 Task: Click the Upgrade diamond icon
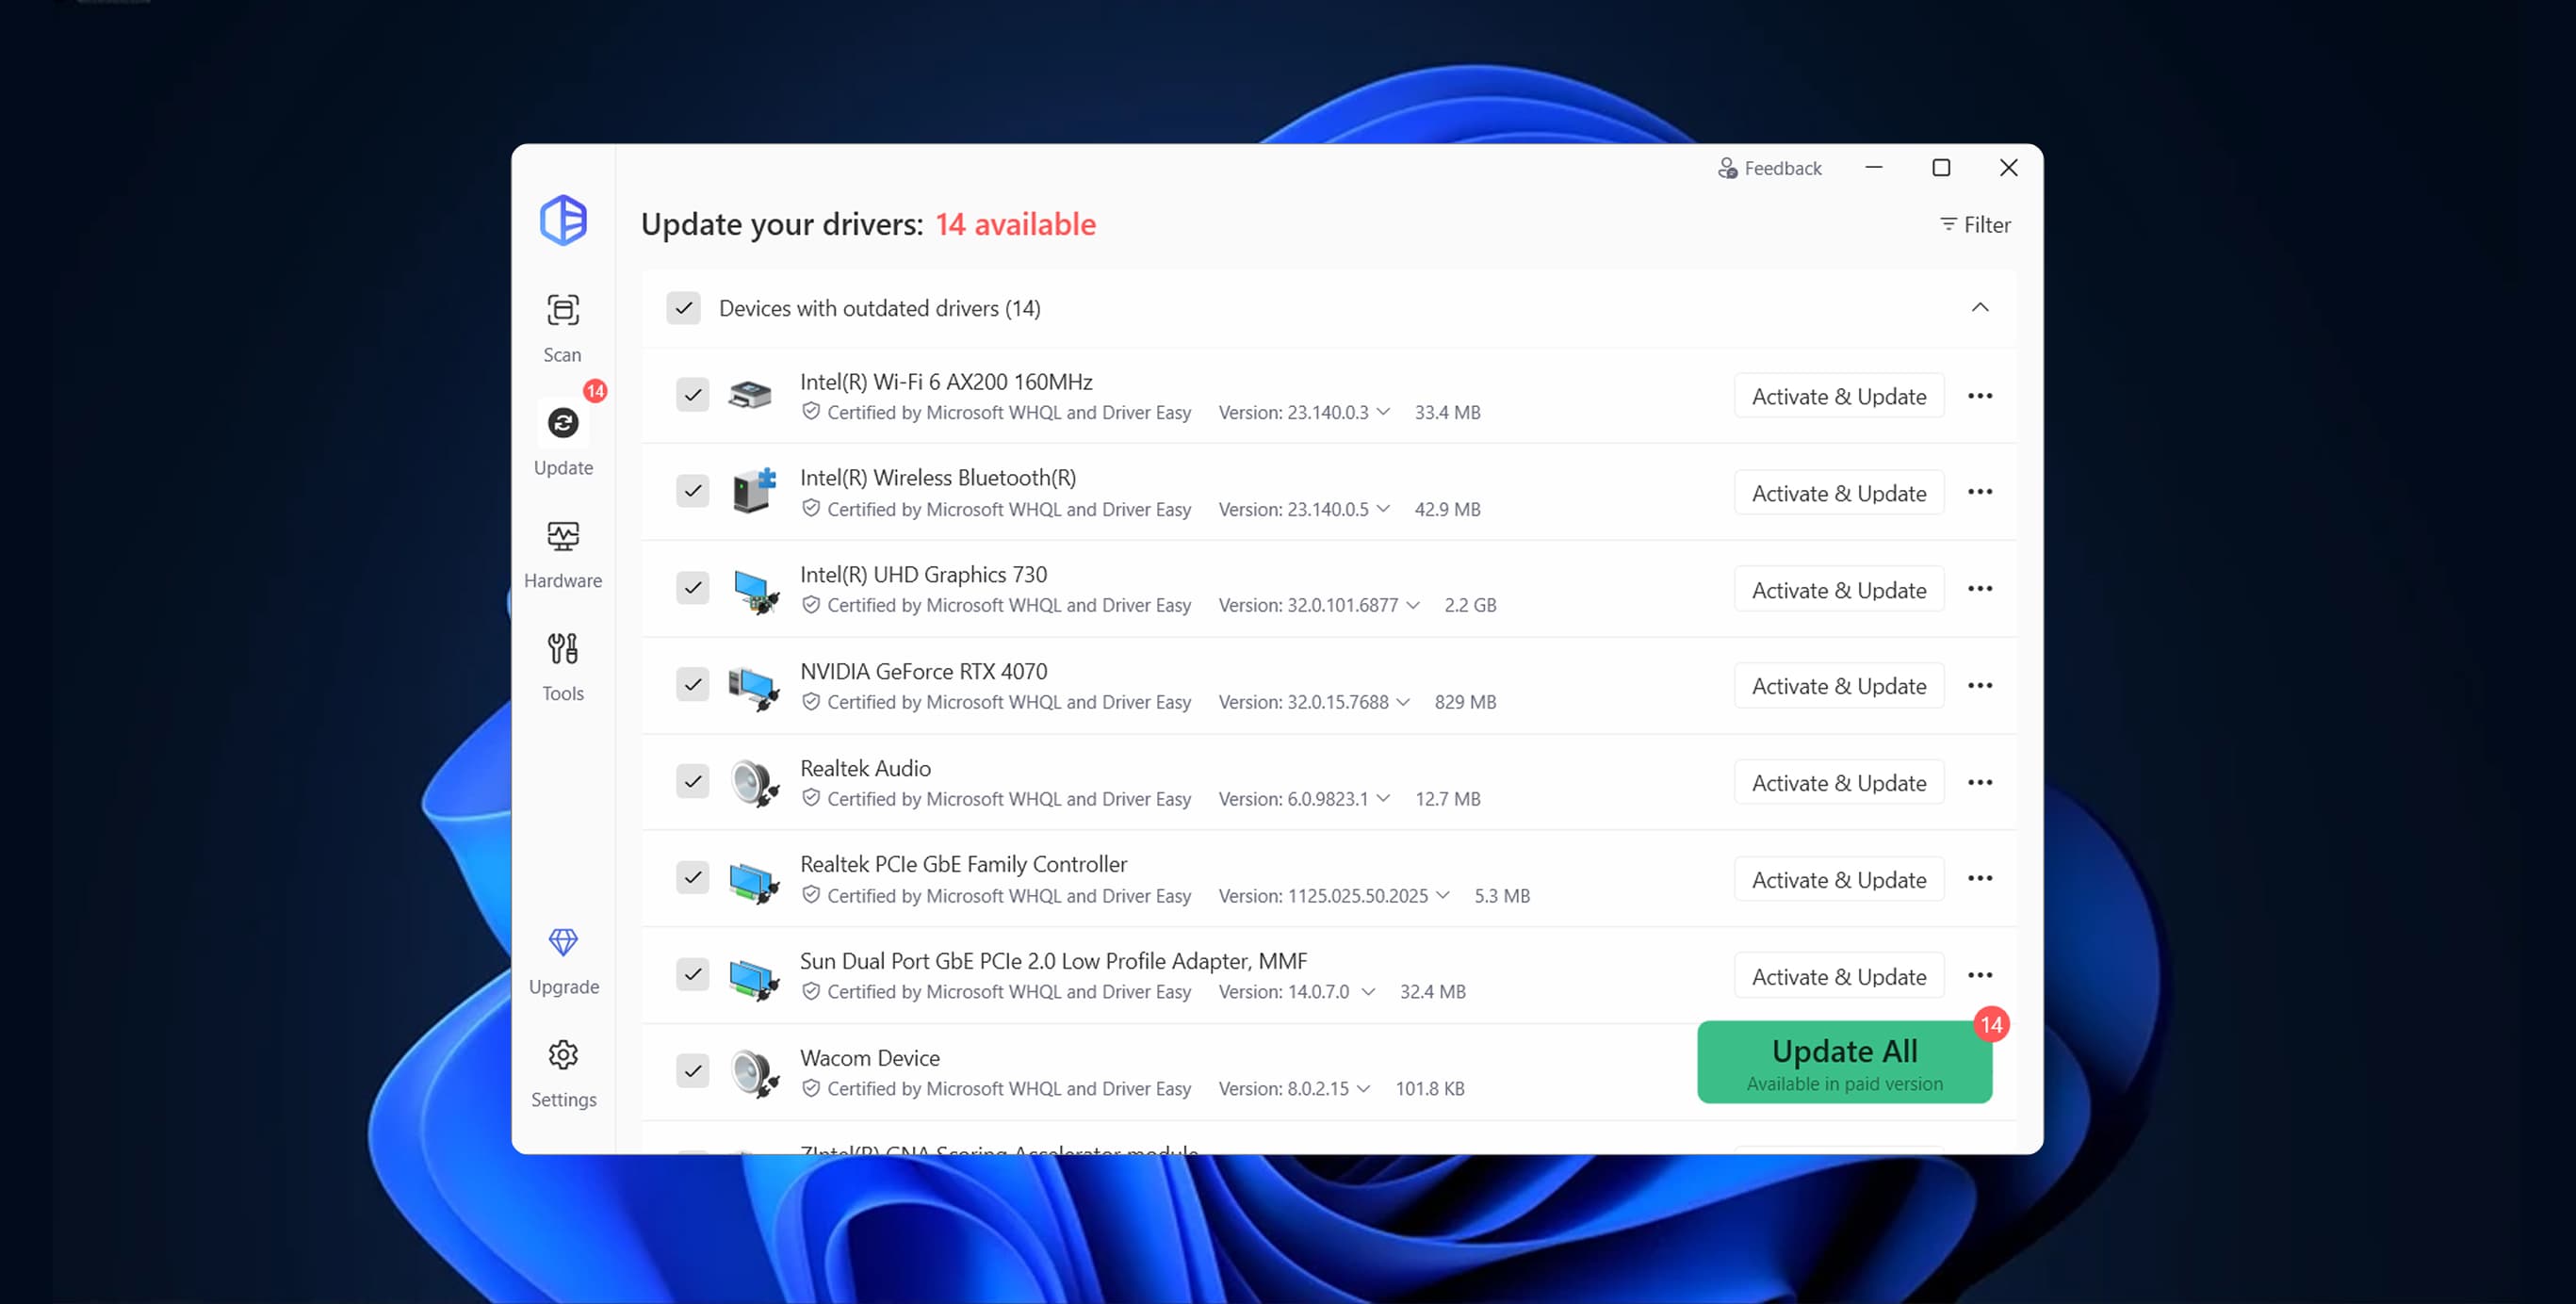point(563,942)
